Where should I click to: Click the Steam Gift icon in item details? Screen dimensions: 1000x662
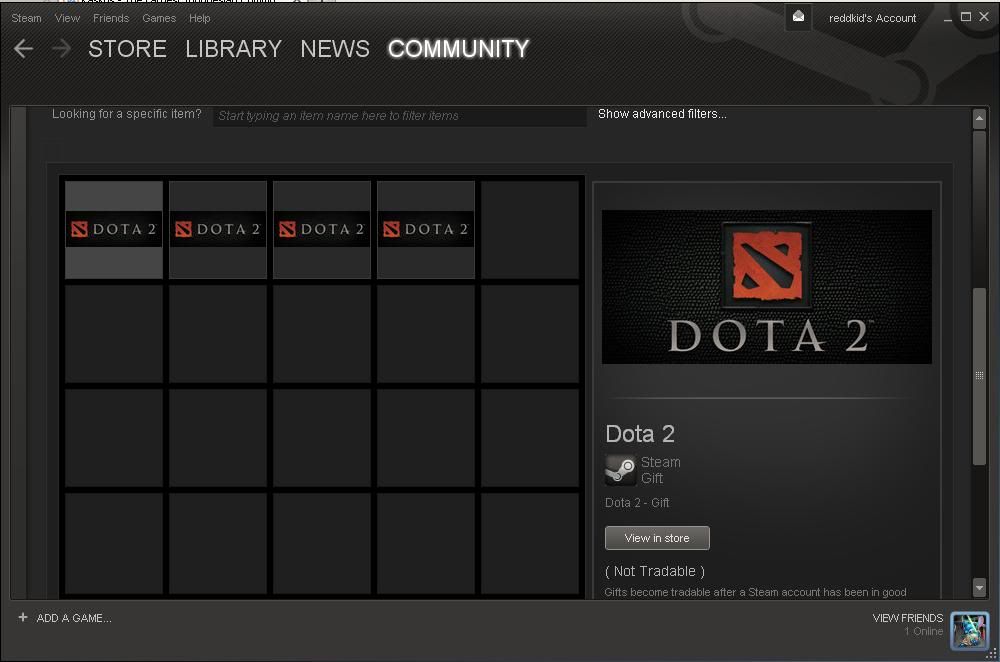tap(620, 470)
